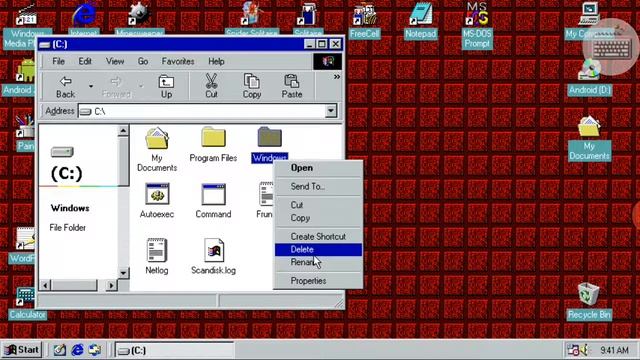The image size is (640, 360).
Task: Click the left pane scroll up arrow
Action: point(123,131)
